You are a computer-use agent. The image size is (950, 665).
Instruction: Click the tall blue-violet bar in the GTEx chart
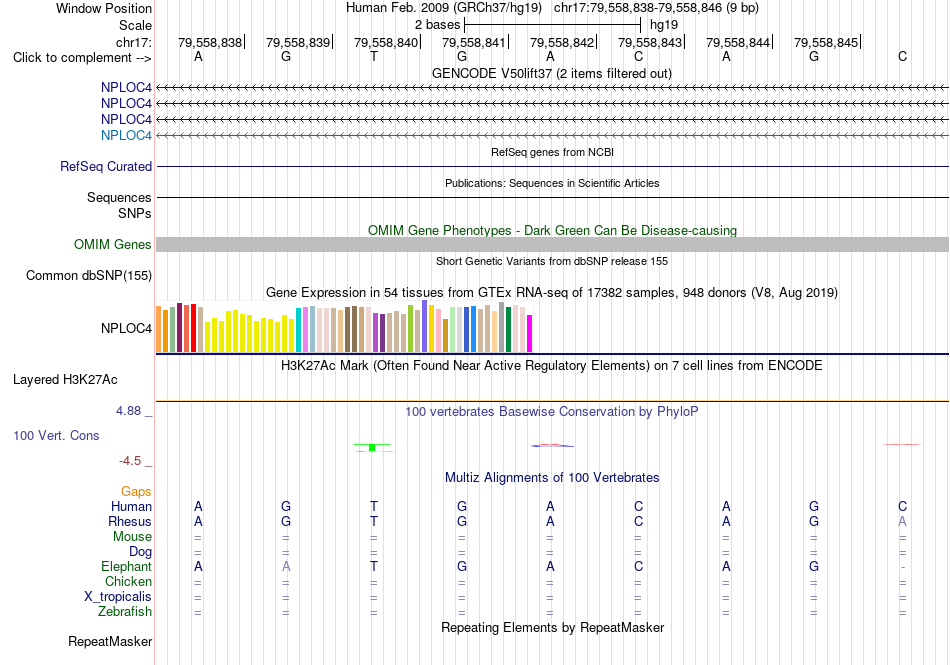click(425, 326)
